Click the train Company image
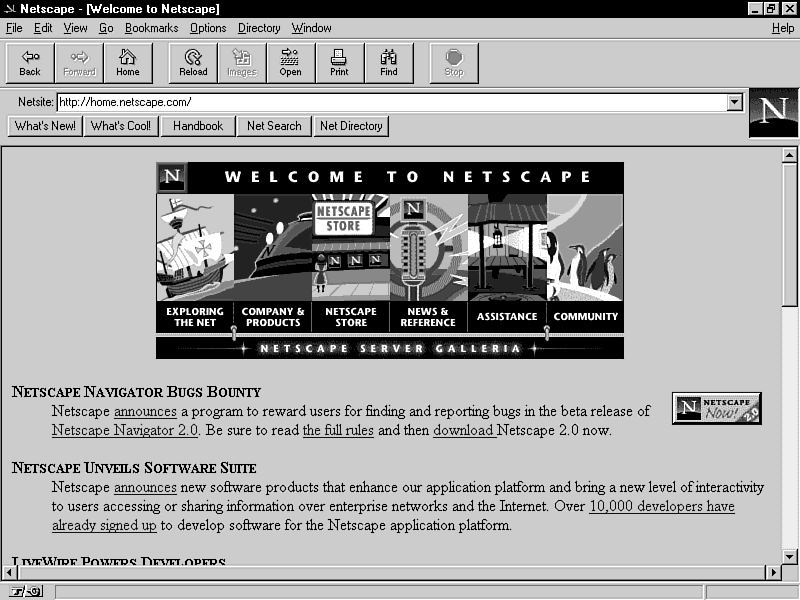 tap(273, 247)
